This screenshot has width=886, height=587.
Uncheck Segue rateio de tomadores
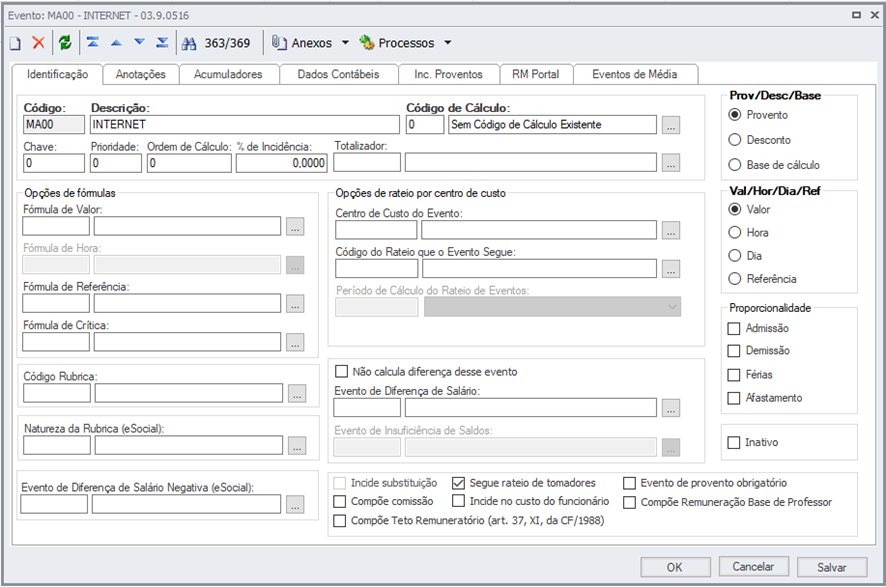click(x=458, y=483)
